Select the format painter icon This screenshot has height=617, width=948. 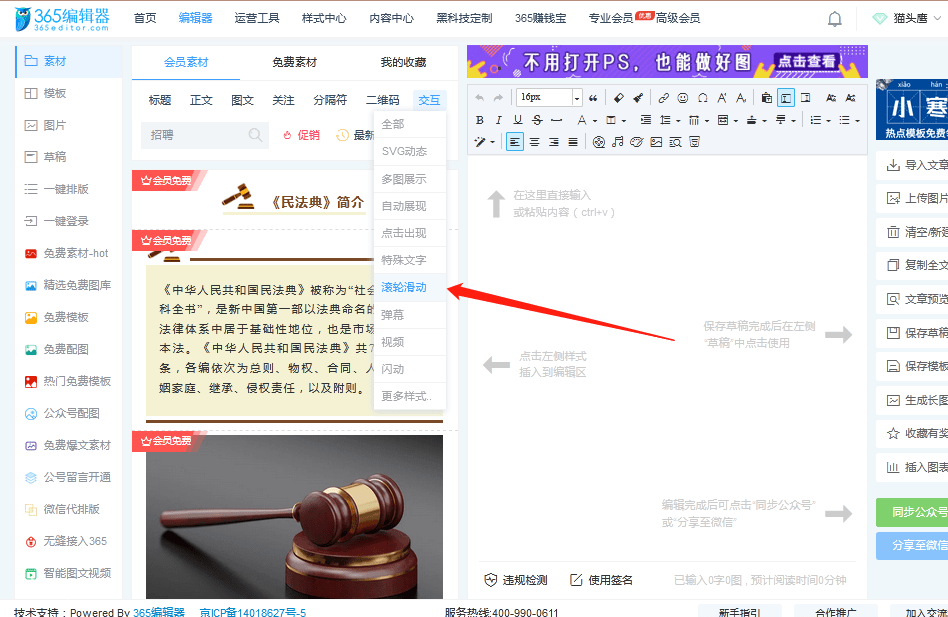coord(637,98)
